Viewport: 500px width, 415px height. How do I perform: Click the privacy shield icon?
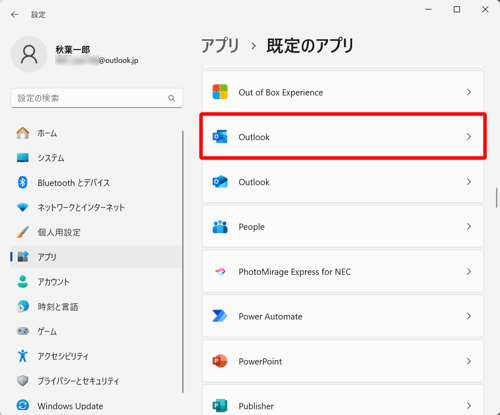(x=23, y=381)
